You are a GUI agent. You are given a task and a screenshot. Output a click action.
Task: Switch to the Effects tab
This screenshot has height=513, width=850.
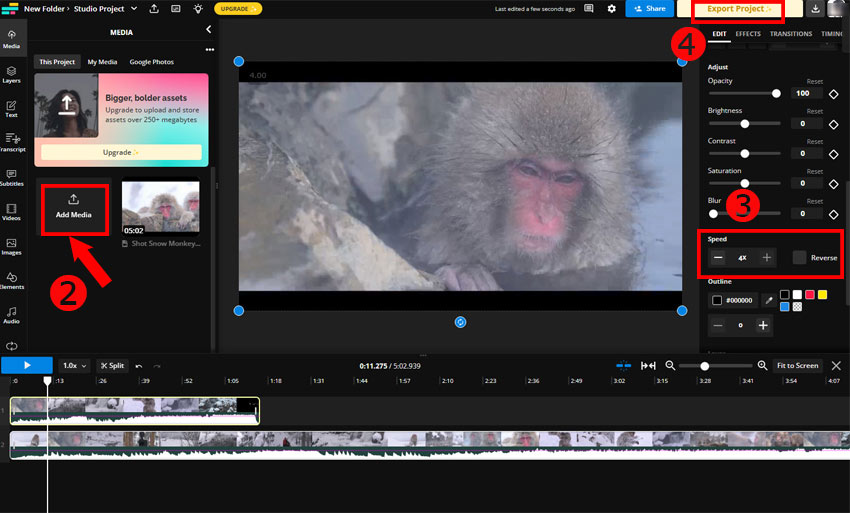pos(748,34)
